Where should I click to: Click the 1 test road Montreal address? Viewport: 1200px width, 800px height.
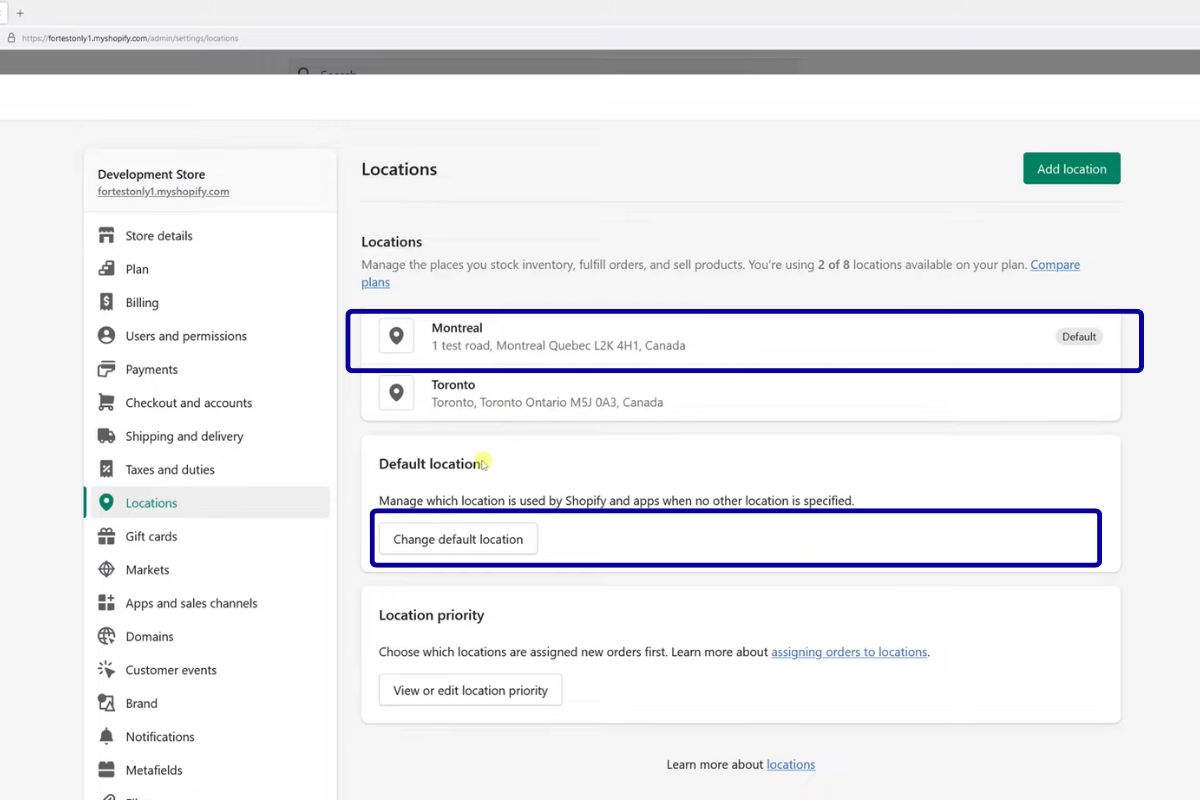tap(558, 345)
